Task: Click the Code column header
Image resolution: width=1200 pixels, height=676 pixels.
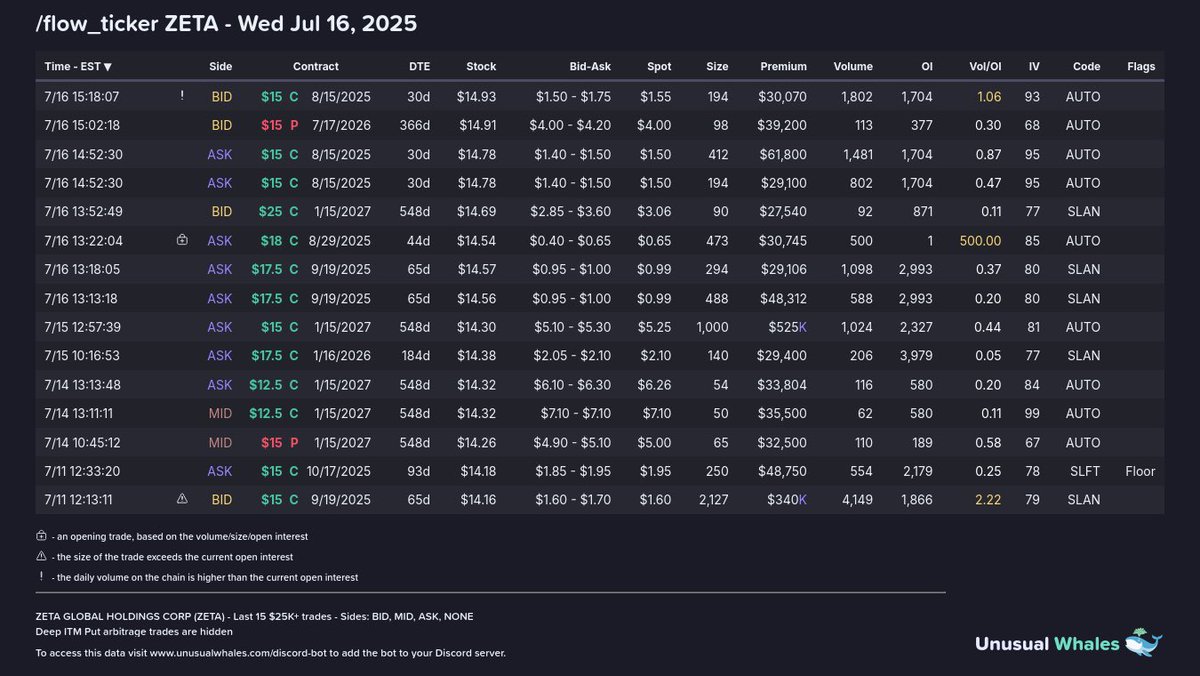Action: 1086,67
